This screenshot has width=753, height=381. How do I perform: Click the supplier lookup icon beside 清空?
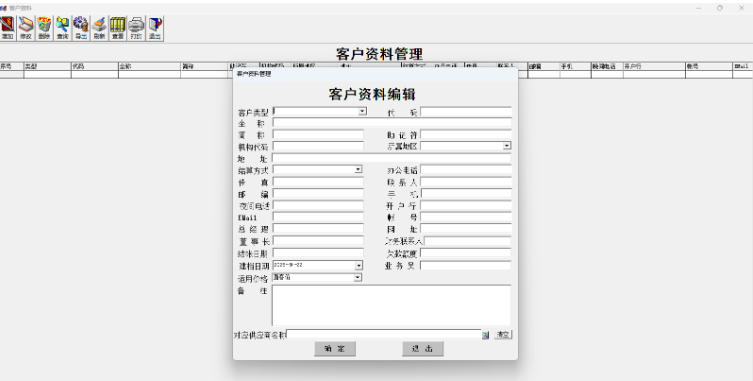tap(486, 335)
